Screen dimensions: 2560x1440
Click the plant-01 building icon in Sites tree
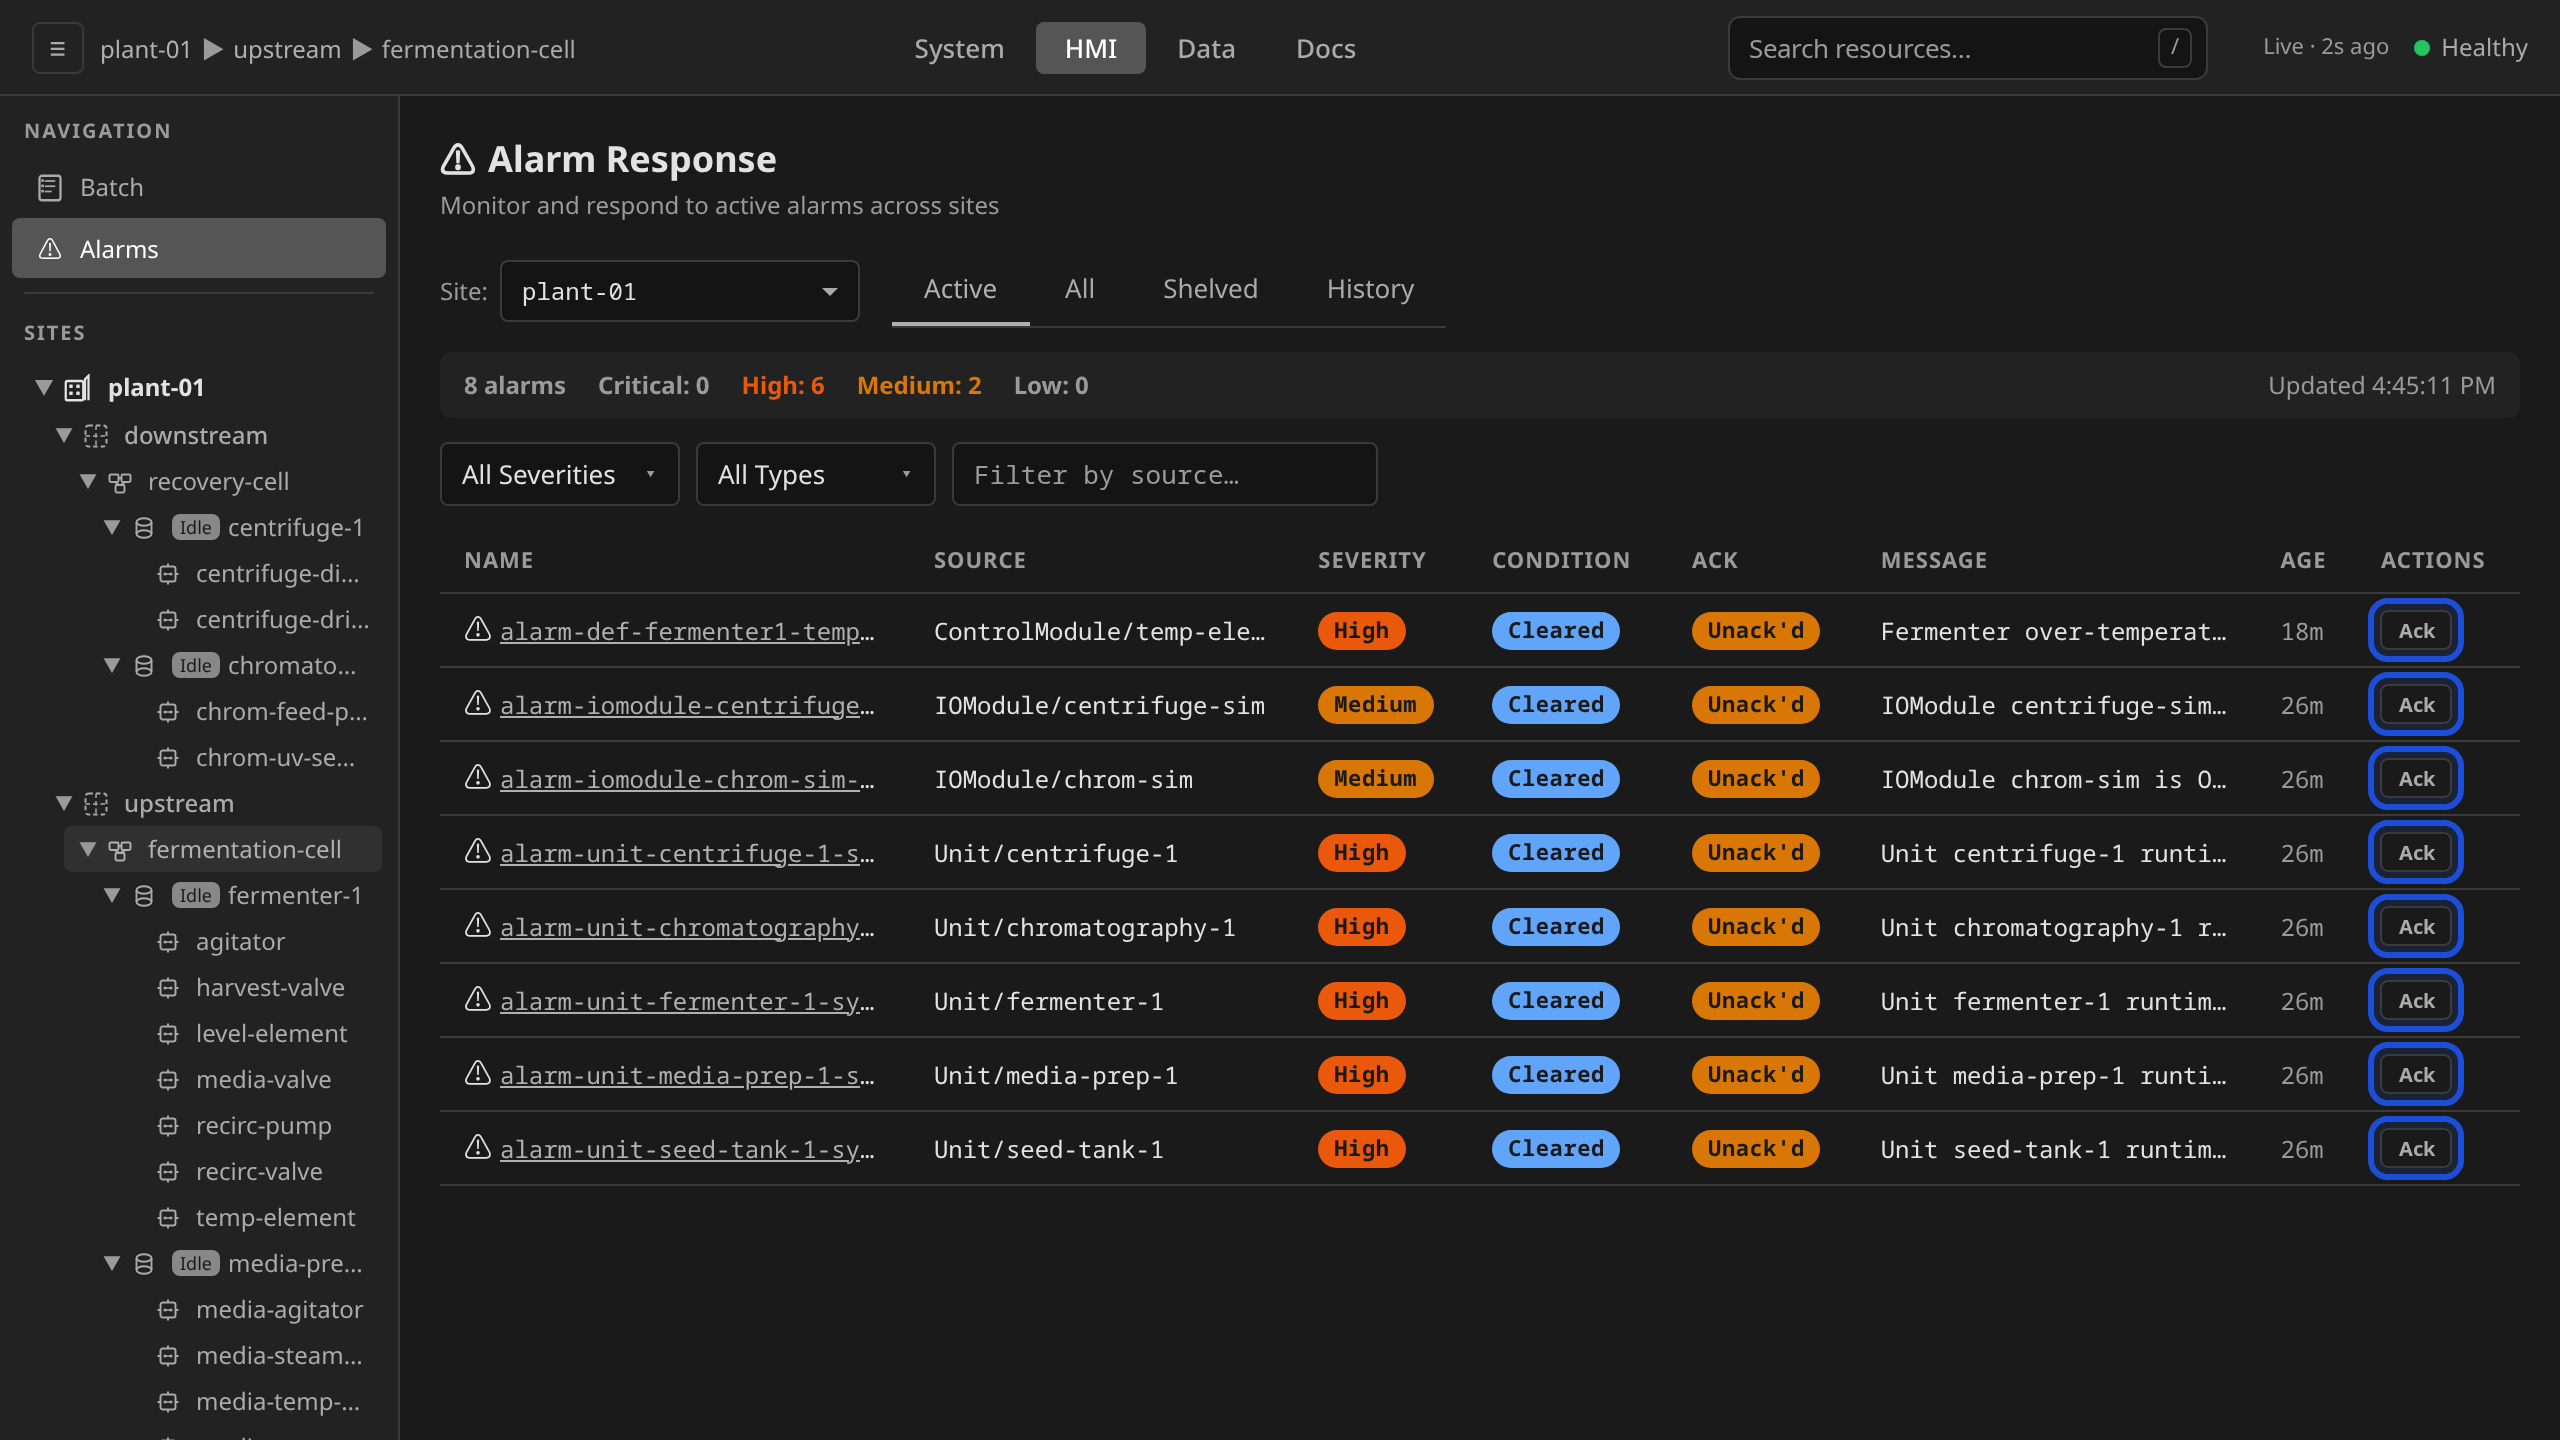tap(78, 388)
